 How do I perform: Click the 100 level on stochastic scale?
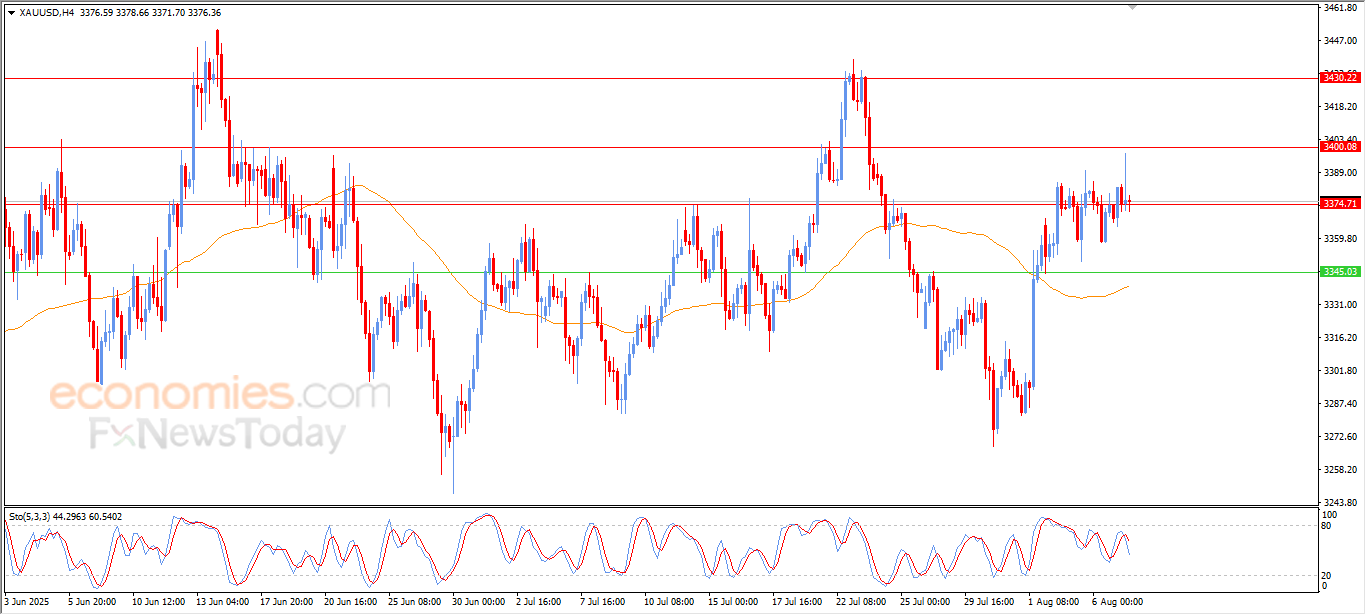click(x=1330, y=514)
